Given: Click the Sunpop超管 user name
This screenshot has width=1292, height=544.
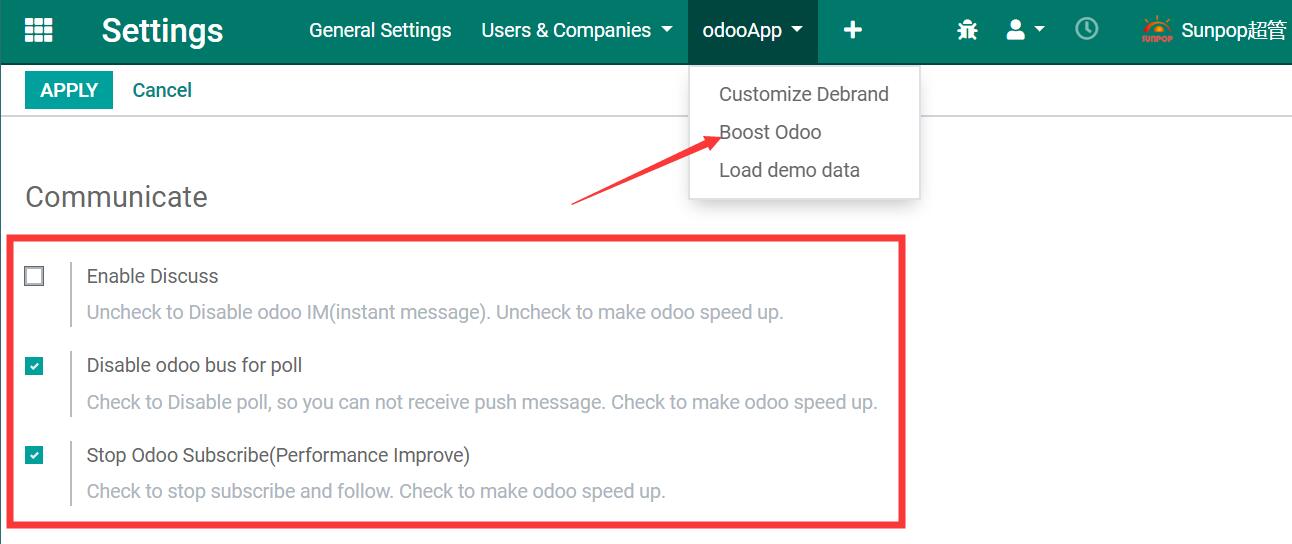Looking at the screenshot, I should pos(1234,30).
